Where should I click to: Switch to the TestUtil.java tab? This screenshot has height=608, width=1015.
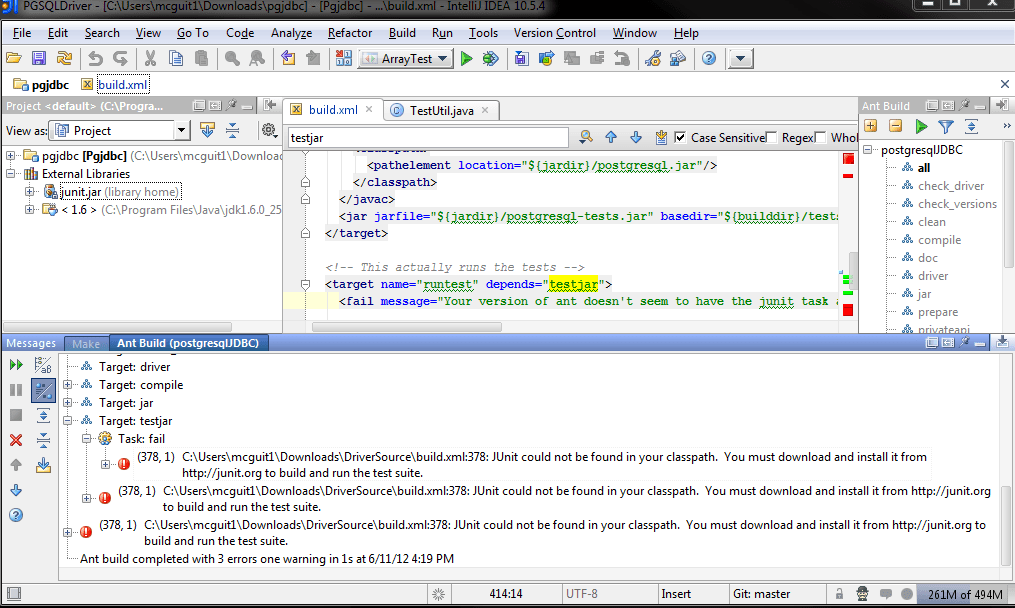(x=444, y=111)
